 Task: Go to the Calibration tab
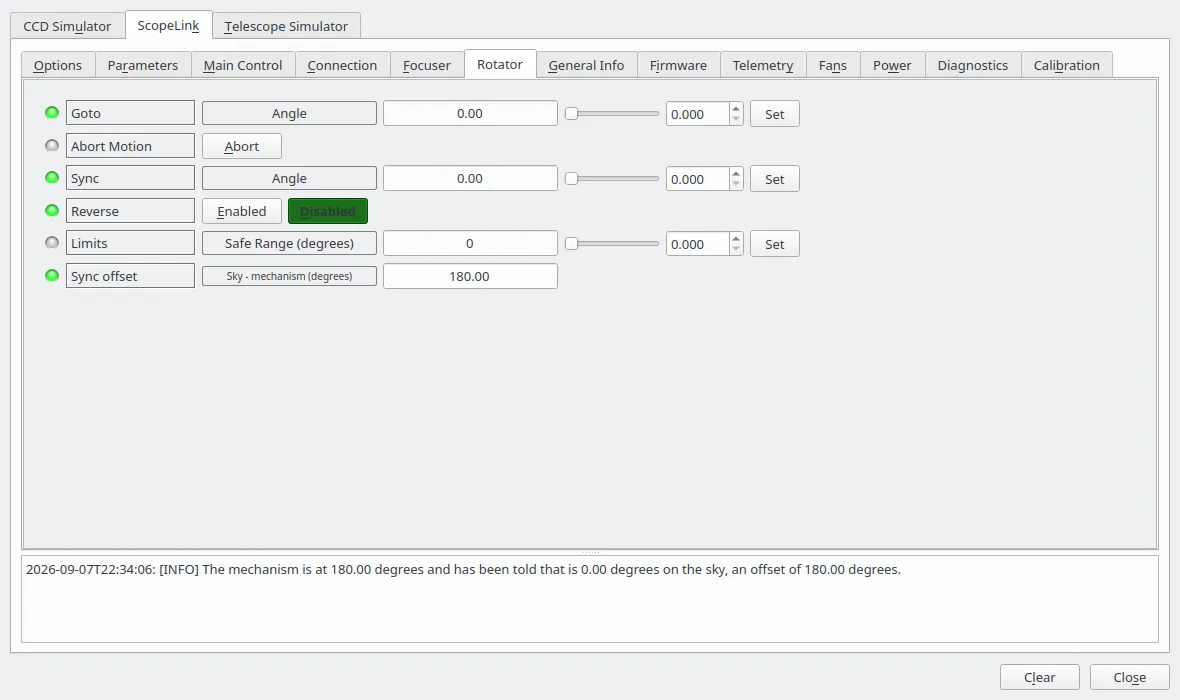(x=1067, y=65)
